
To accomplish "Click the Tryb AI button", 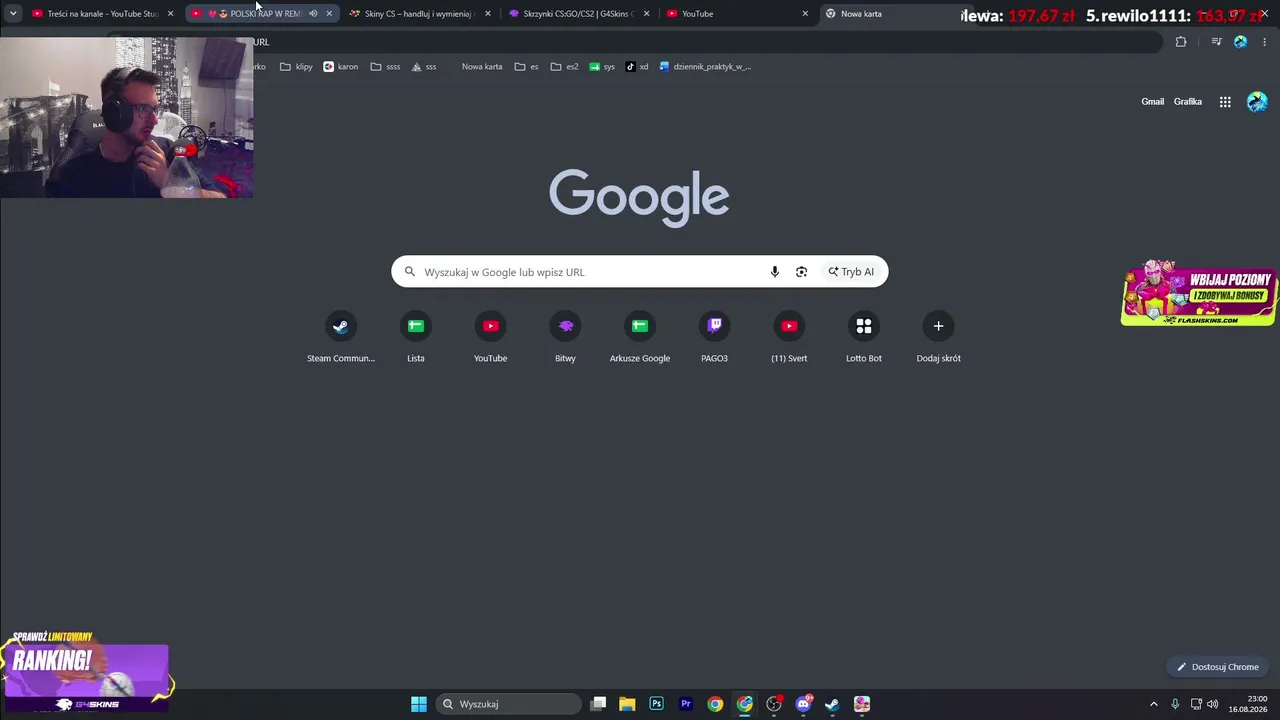I will tap(851, 272).
